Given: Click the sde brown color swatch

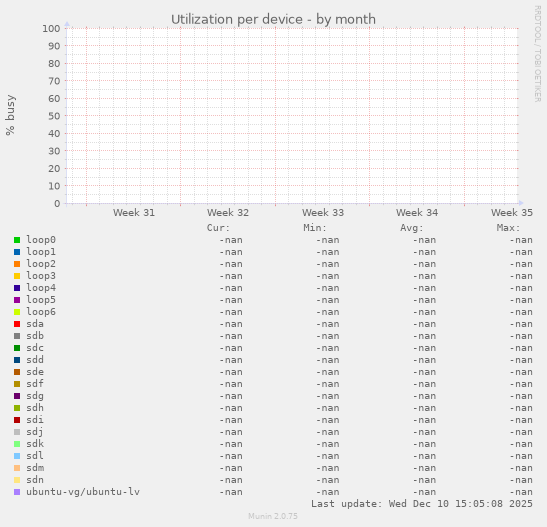Looking at the screenshot, I should 17,372.
